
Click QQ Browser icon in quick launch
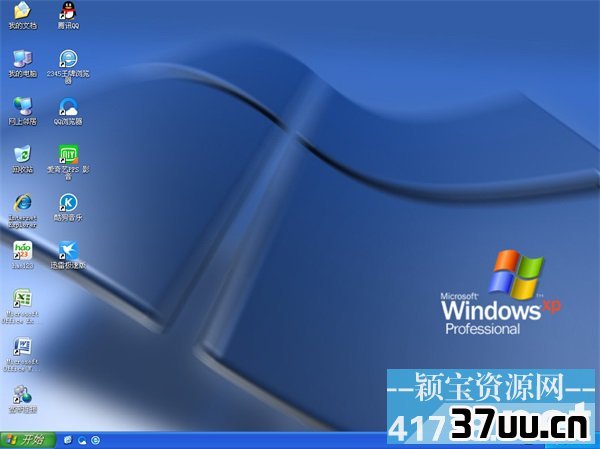82,440
